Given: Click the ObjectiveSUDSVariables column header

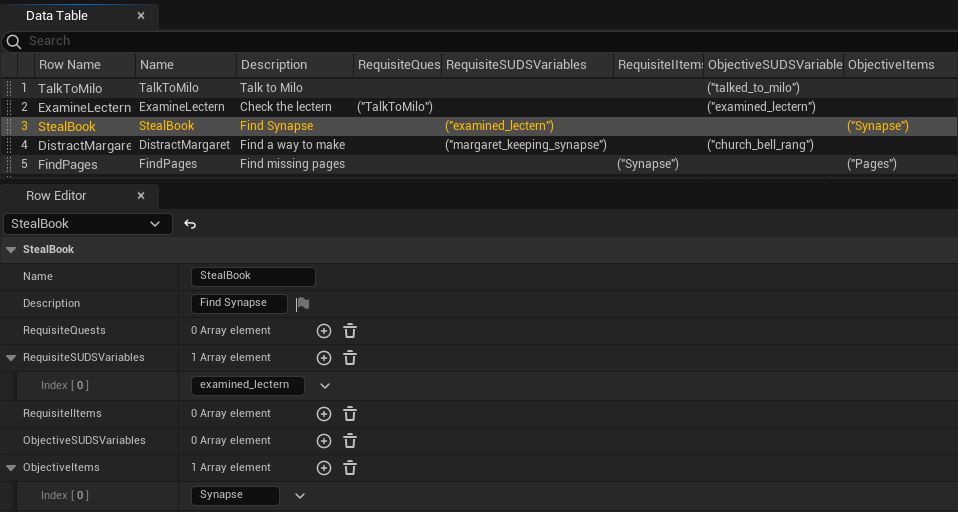Looking at the screenshot, I should (774, 65).
